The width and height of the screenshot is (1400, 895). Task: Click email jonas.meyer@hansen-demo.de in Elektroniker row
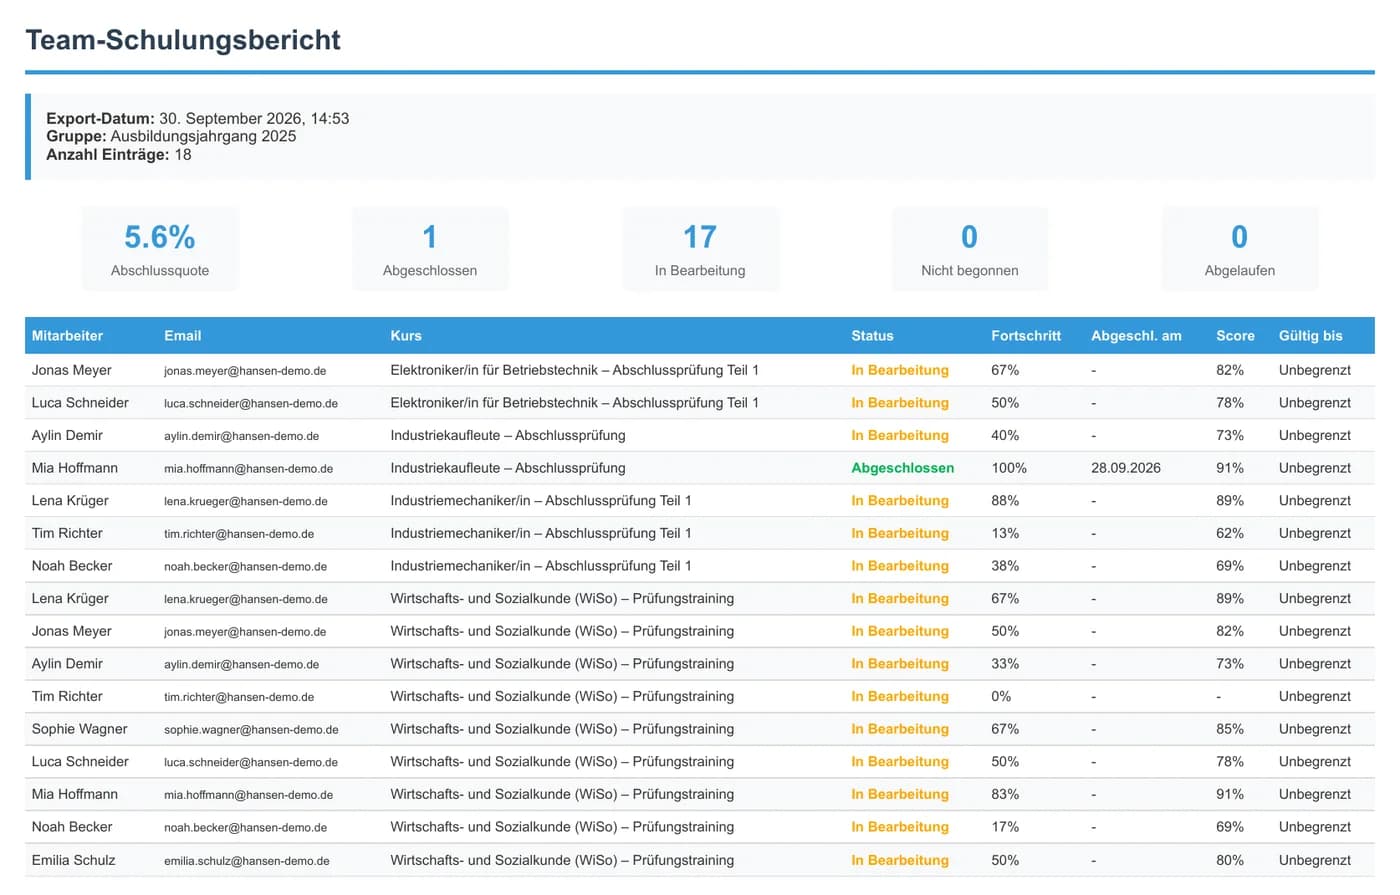(245, 371)
